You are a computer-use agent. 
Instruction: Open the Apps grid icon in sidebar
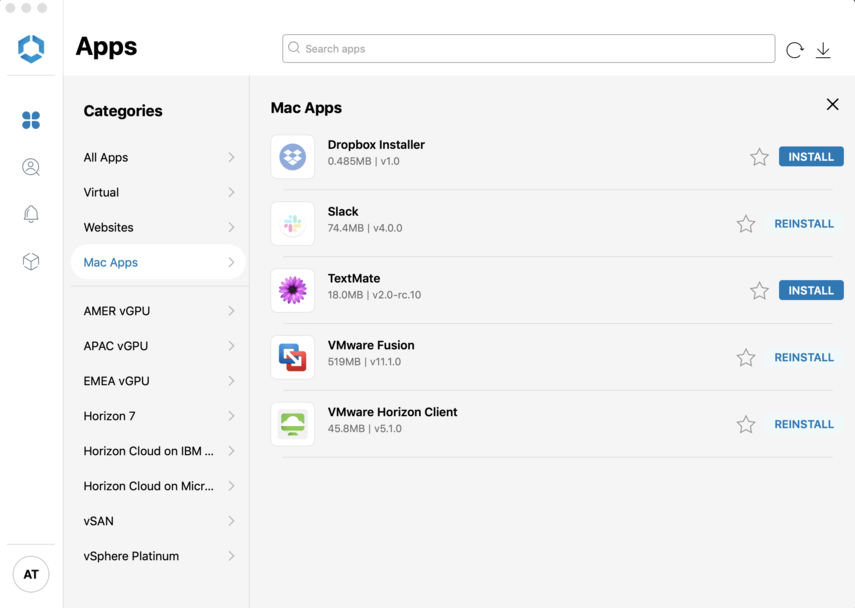pyautogui.click(x=31, y=120)
